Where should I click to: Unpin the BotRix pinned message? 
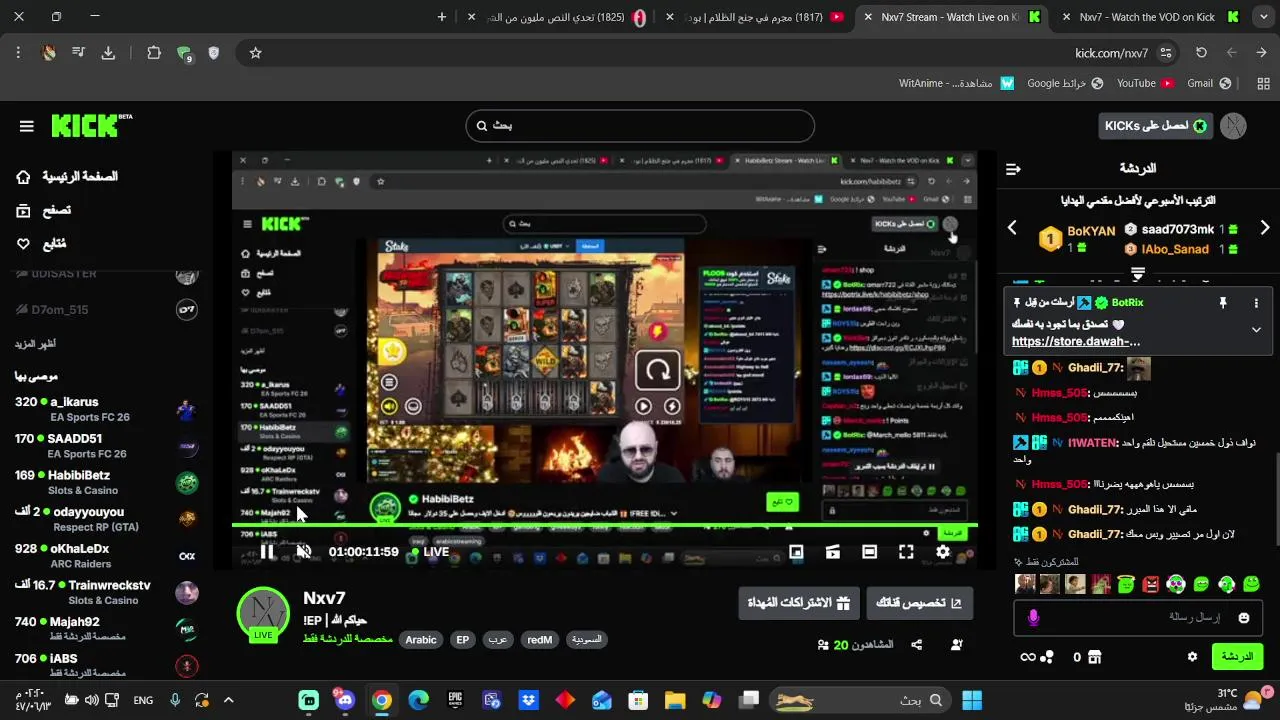(x=1222, y=303)
